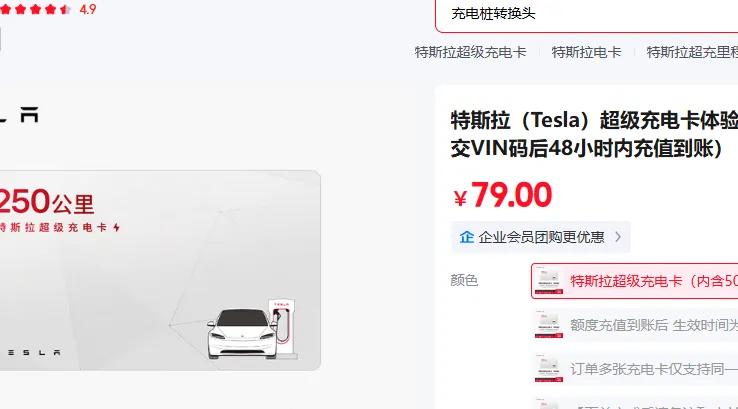Click the red Supercharger station illustration
Image resolution: width=738 pixels, height=409 pixels.
(x=284, y=326)
